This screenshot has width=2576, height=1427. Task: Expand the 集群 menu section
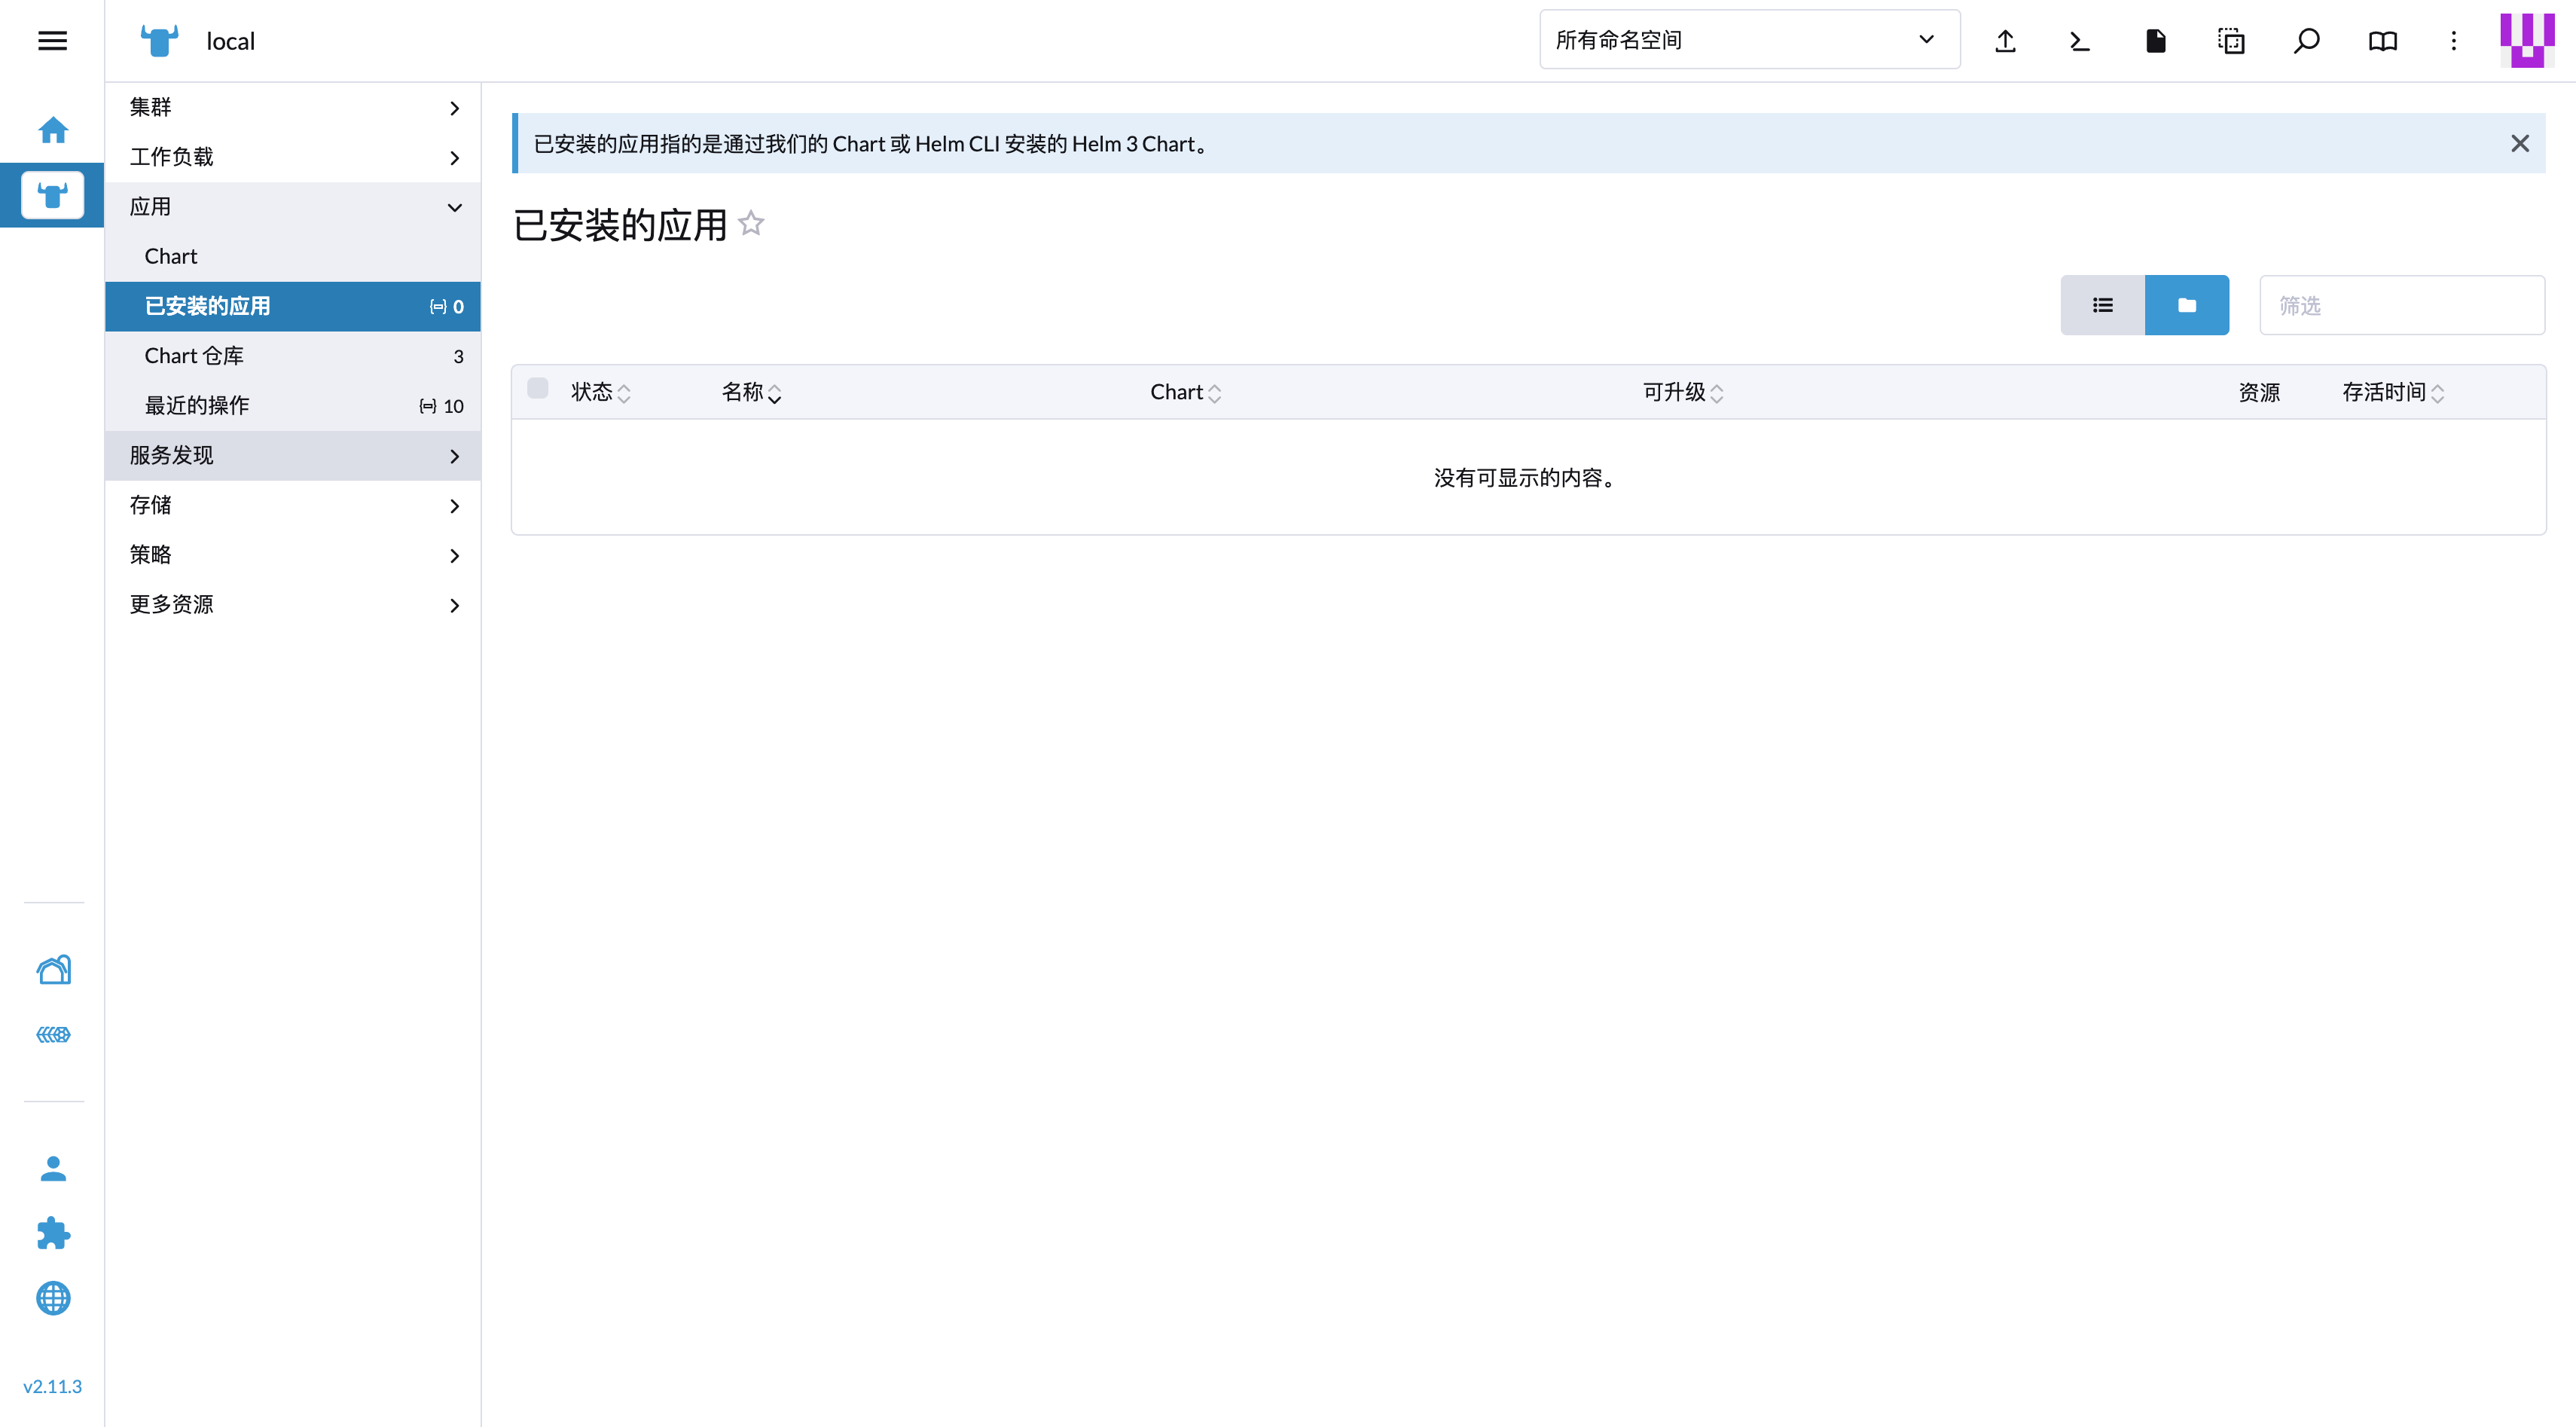293,107
